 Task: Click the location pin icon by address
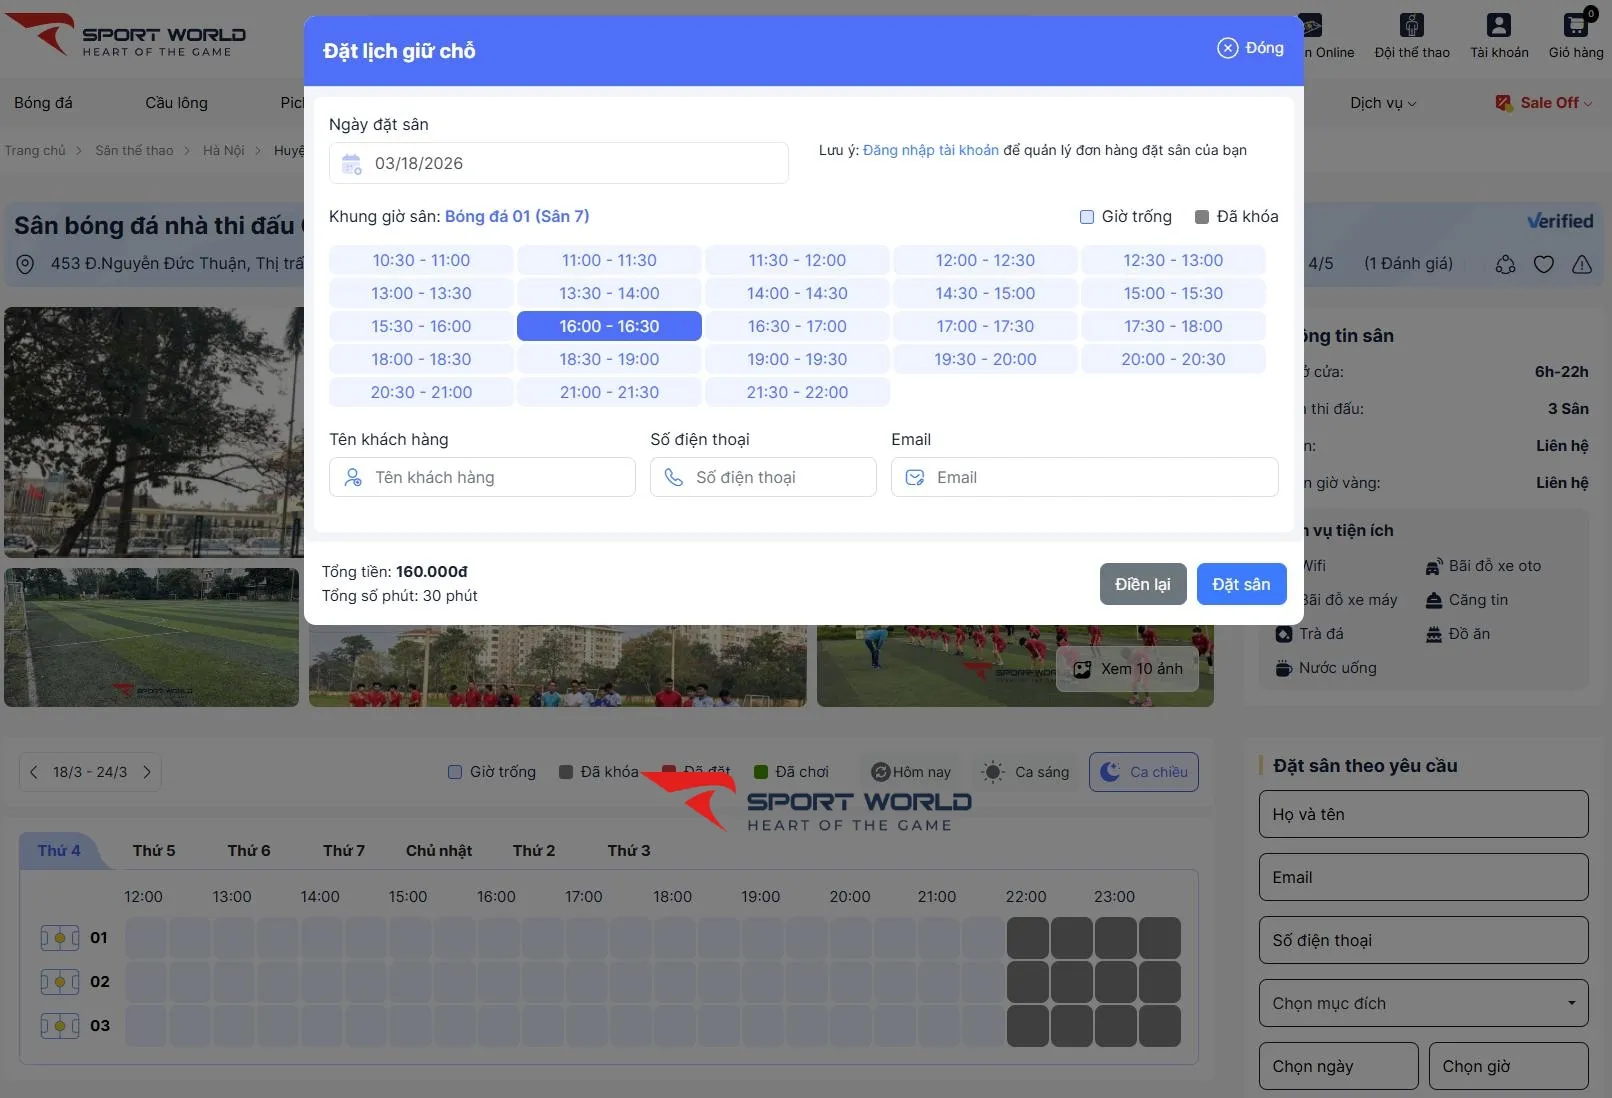[x=26, y=264]
